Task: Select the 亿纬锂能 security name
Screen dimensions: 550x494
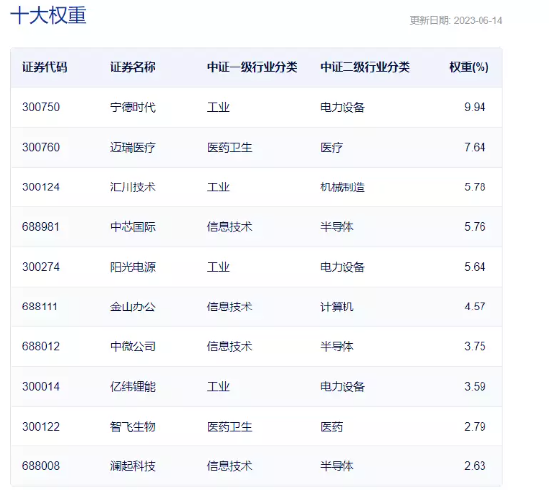Action: tap(133, 387)
